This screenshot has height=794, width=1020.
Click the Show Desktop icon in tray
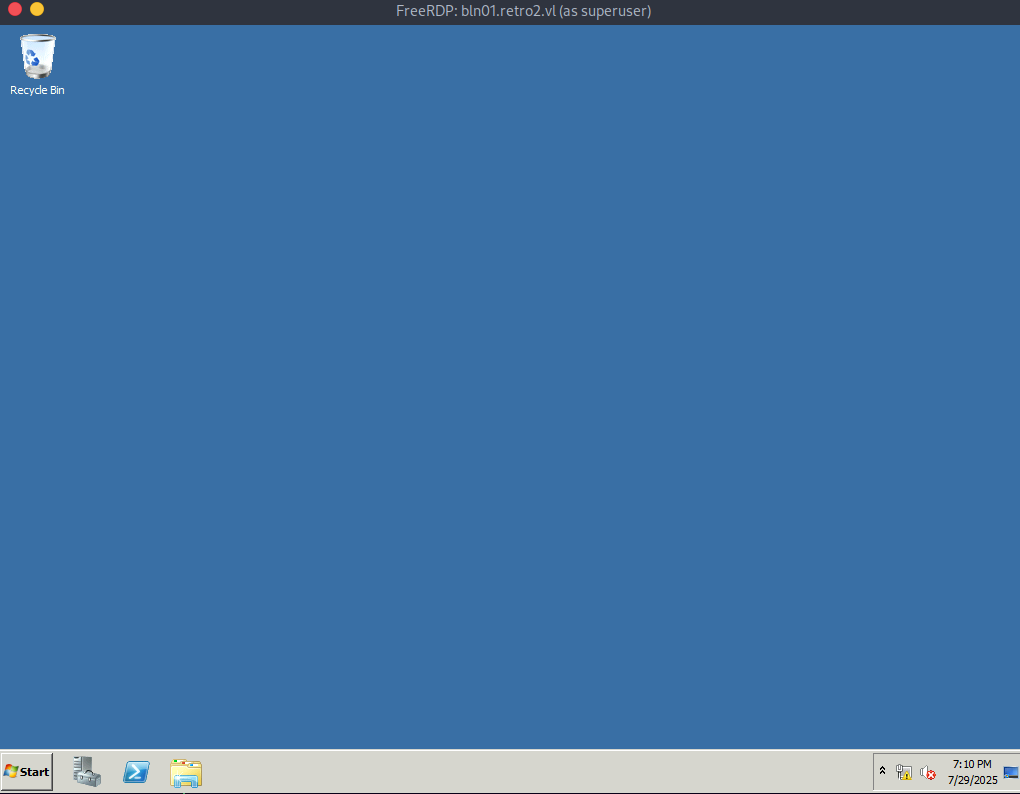point(1011,772)
